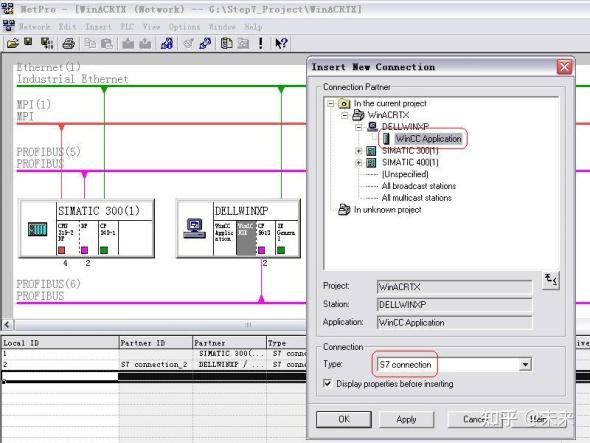Click the Open project folder toolbar icon

point(12,43)
